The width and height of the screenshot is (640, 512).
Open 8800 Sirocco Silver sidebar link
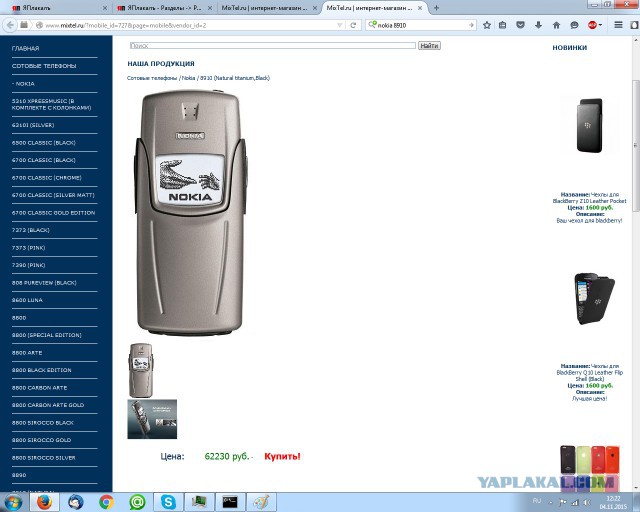pyautogui.click(x=44, y=458)
